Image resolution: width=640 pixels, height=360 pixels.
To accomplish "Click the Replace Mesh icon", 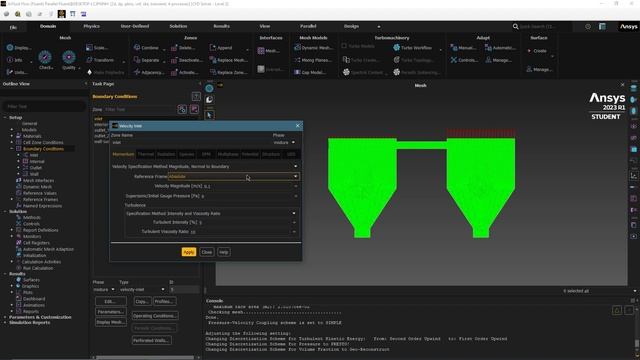I will [213, 60].
